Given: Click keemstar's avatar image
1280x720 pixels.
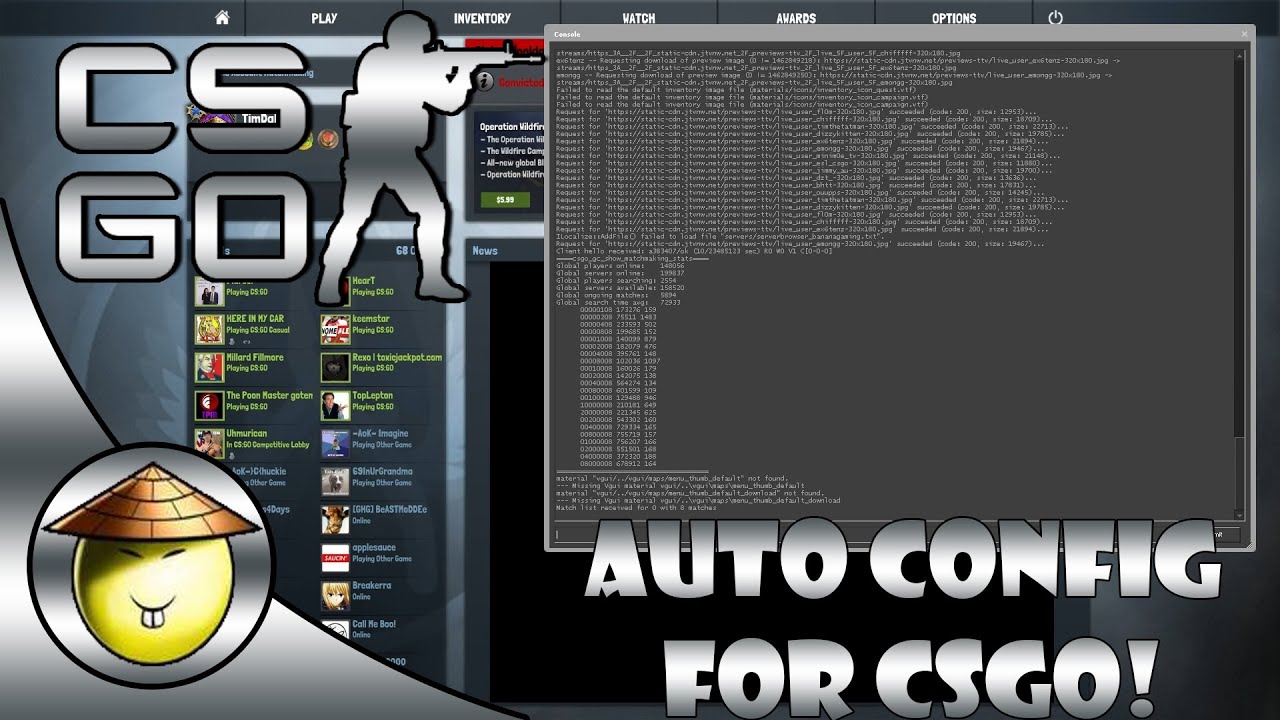Looking at the screenshot, I should point(334,329).
